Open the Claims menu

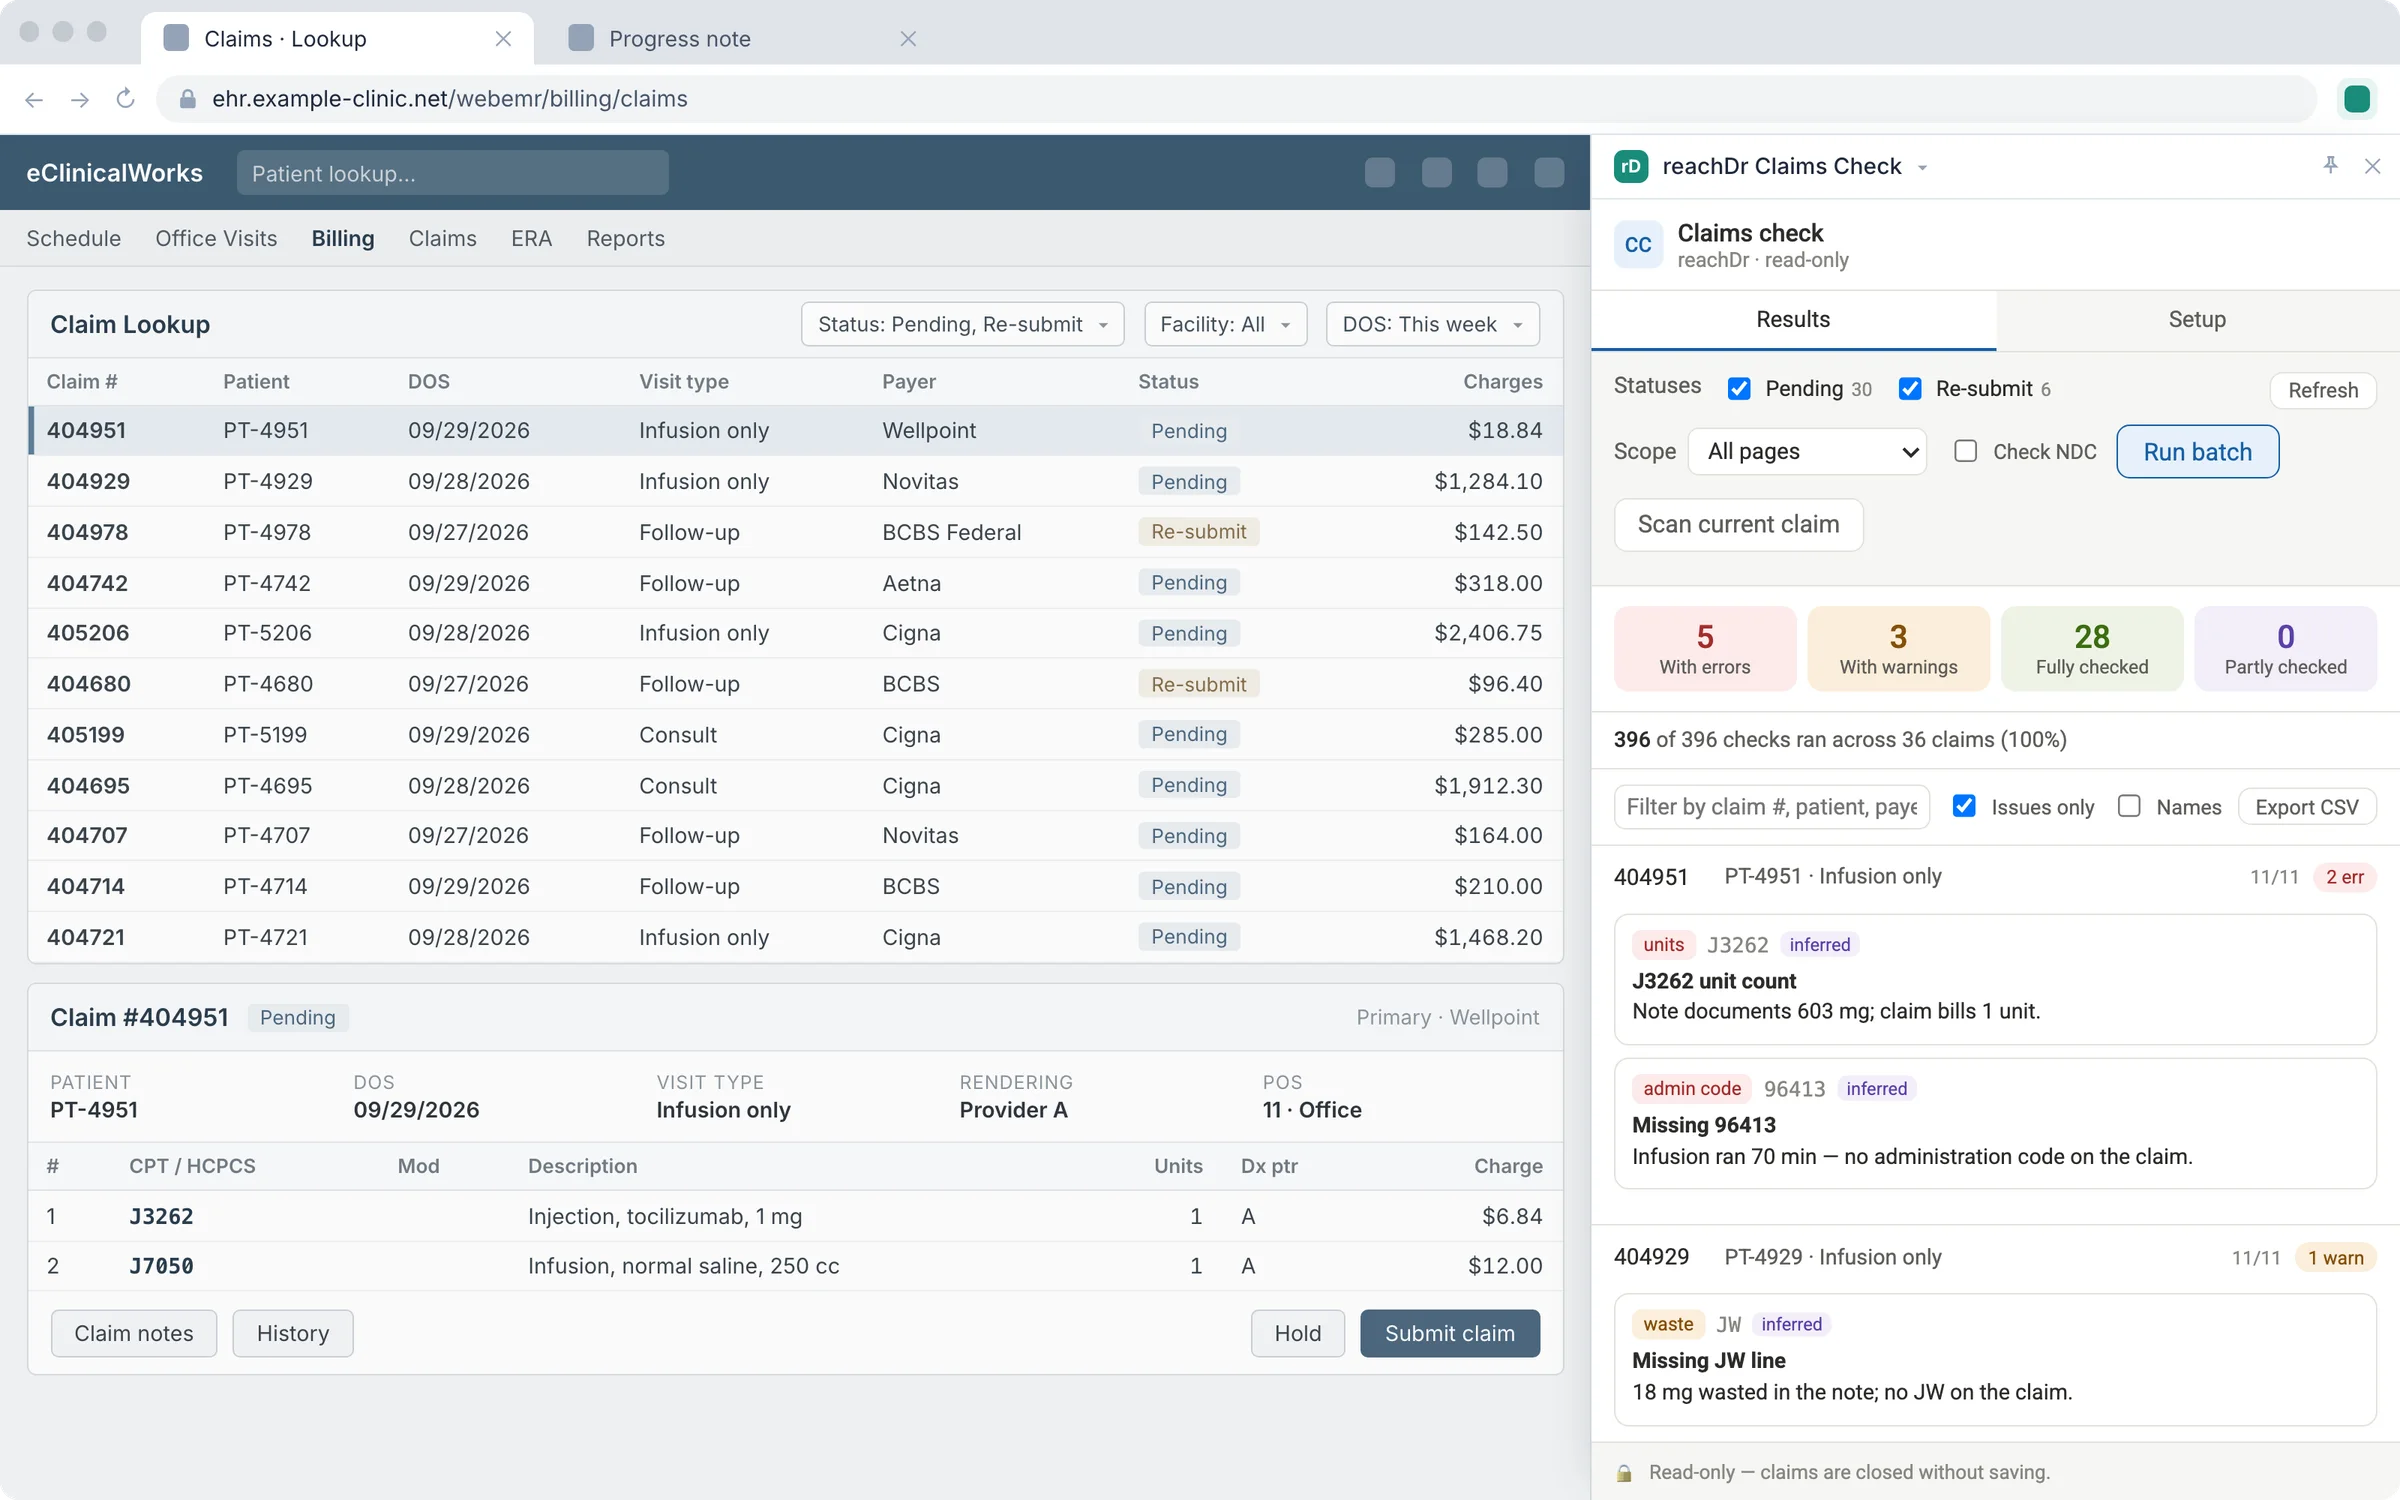coord(442,239)
